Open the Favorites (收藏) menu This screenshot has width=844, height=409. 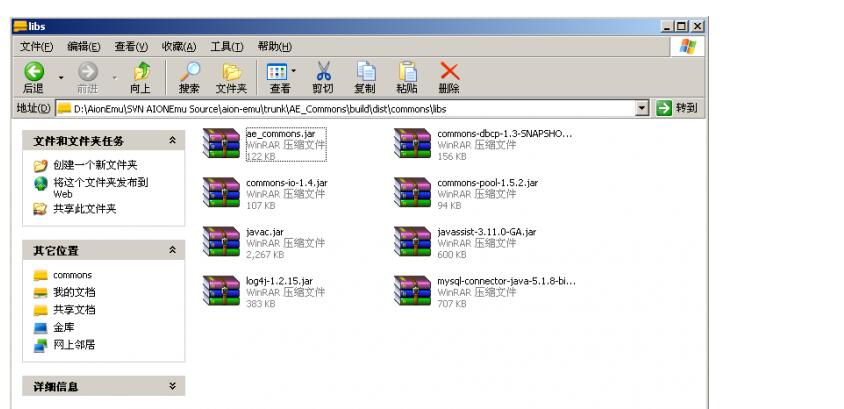179,47
